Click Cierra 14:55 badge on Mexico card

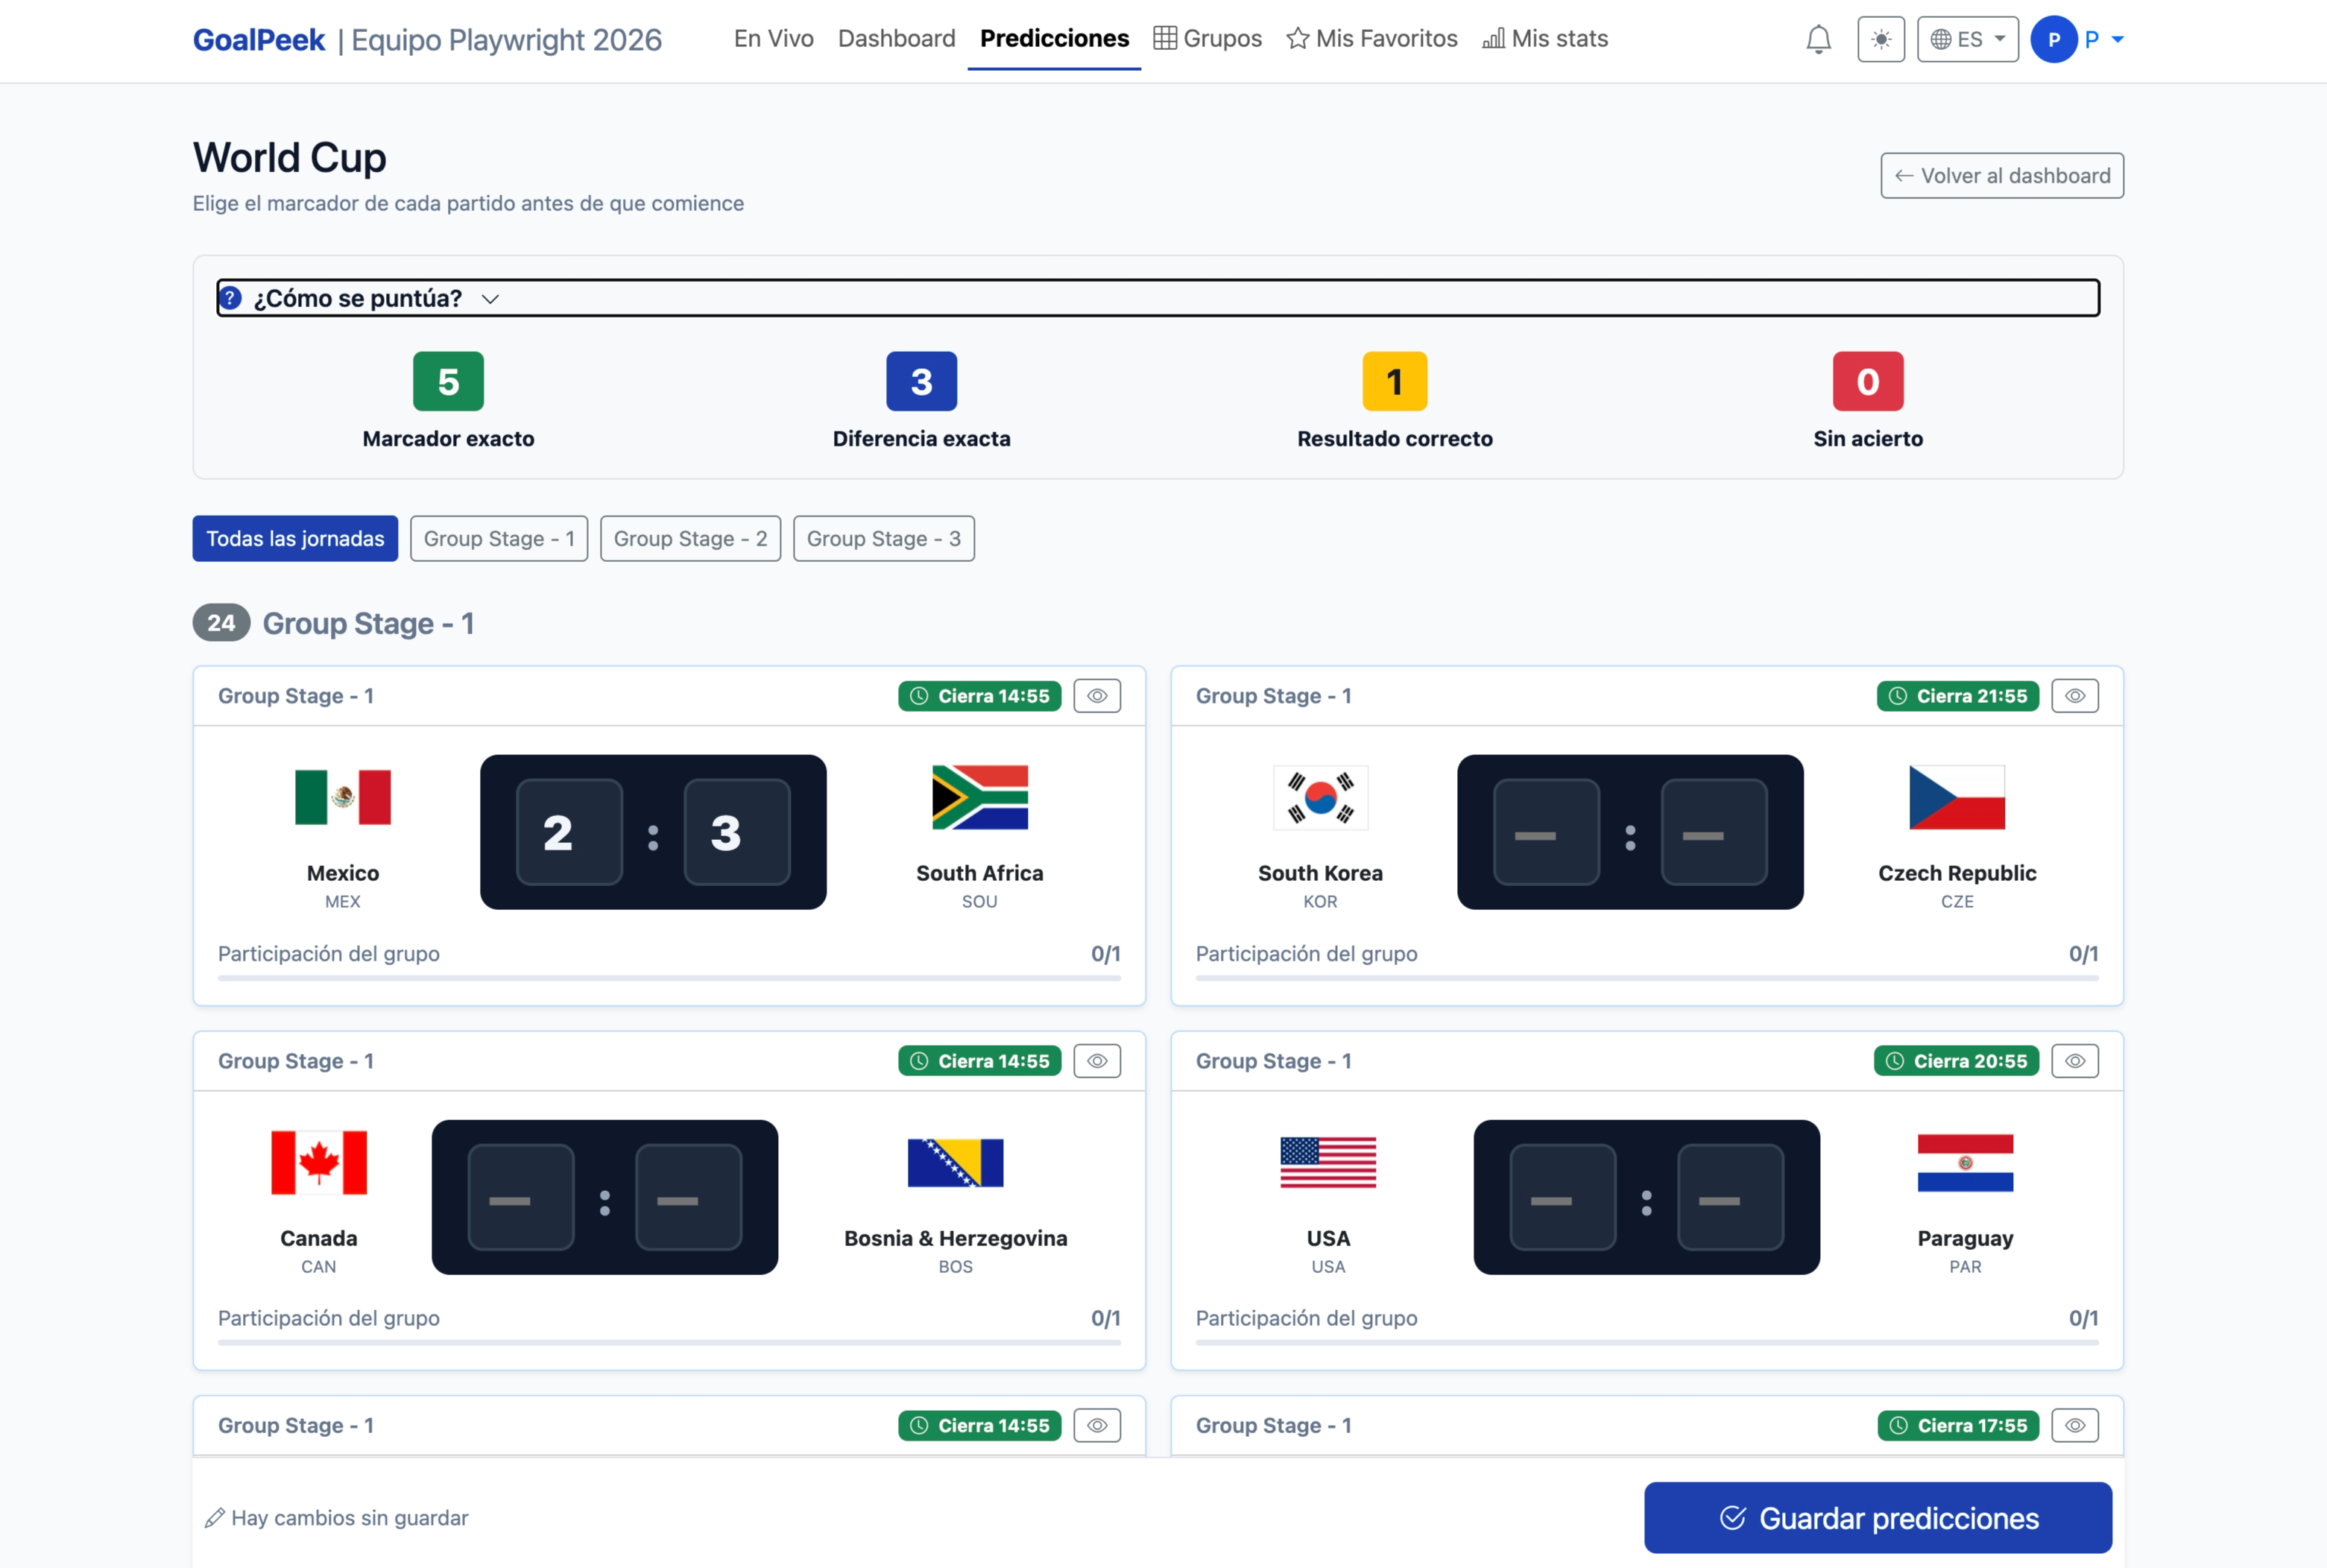tap(979, 696)
